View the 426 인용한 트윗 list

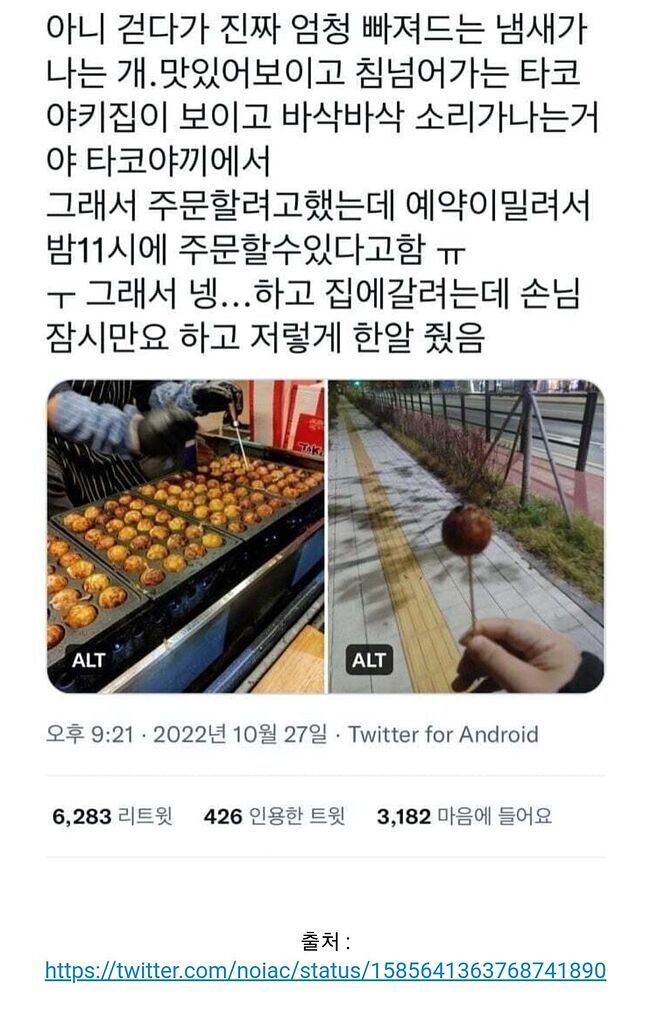tap(275, 816)
